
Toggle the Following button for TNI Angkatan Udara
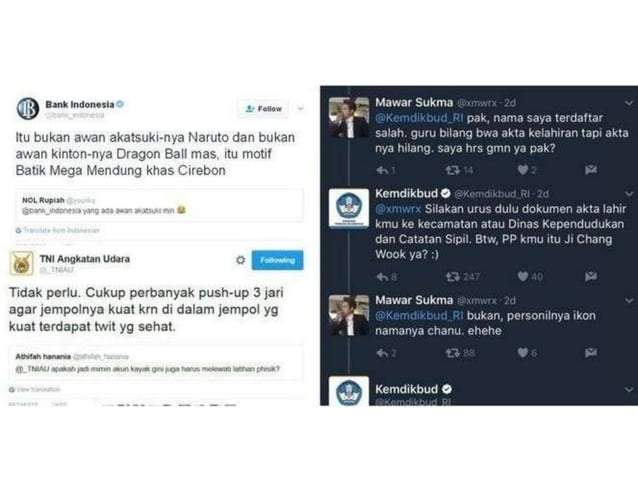tap(277, 260)
